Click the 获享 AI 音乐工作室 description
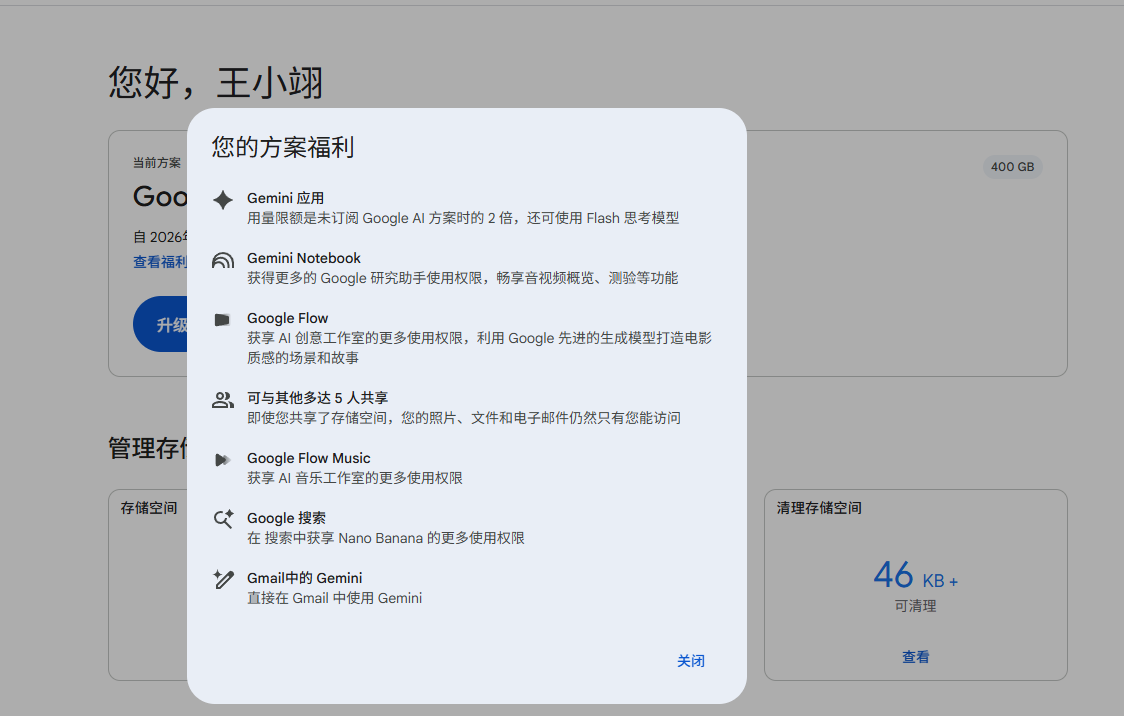Screen dimensions: 1124x716 [x=355, y=477]
